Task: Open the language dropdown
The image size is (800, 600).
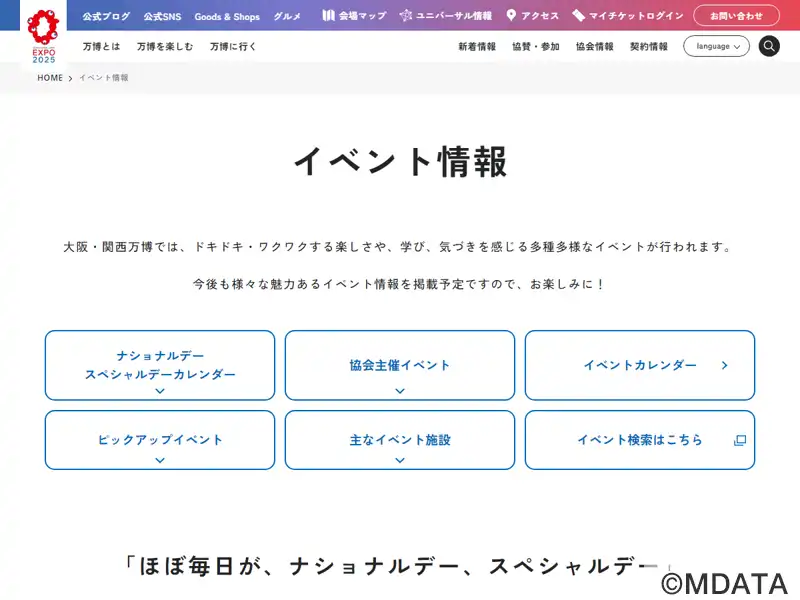Action: click(x=716, y=46)
